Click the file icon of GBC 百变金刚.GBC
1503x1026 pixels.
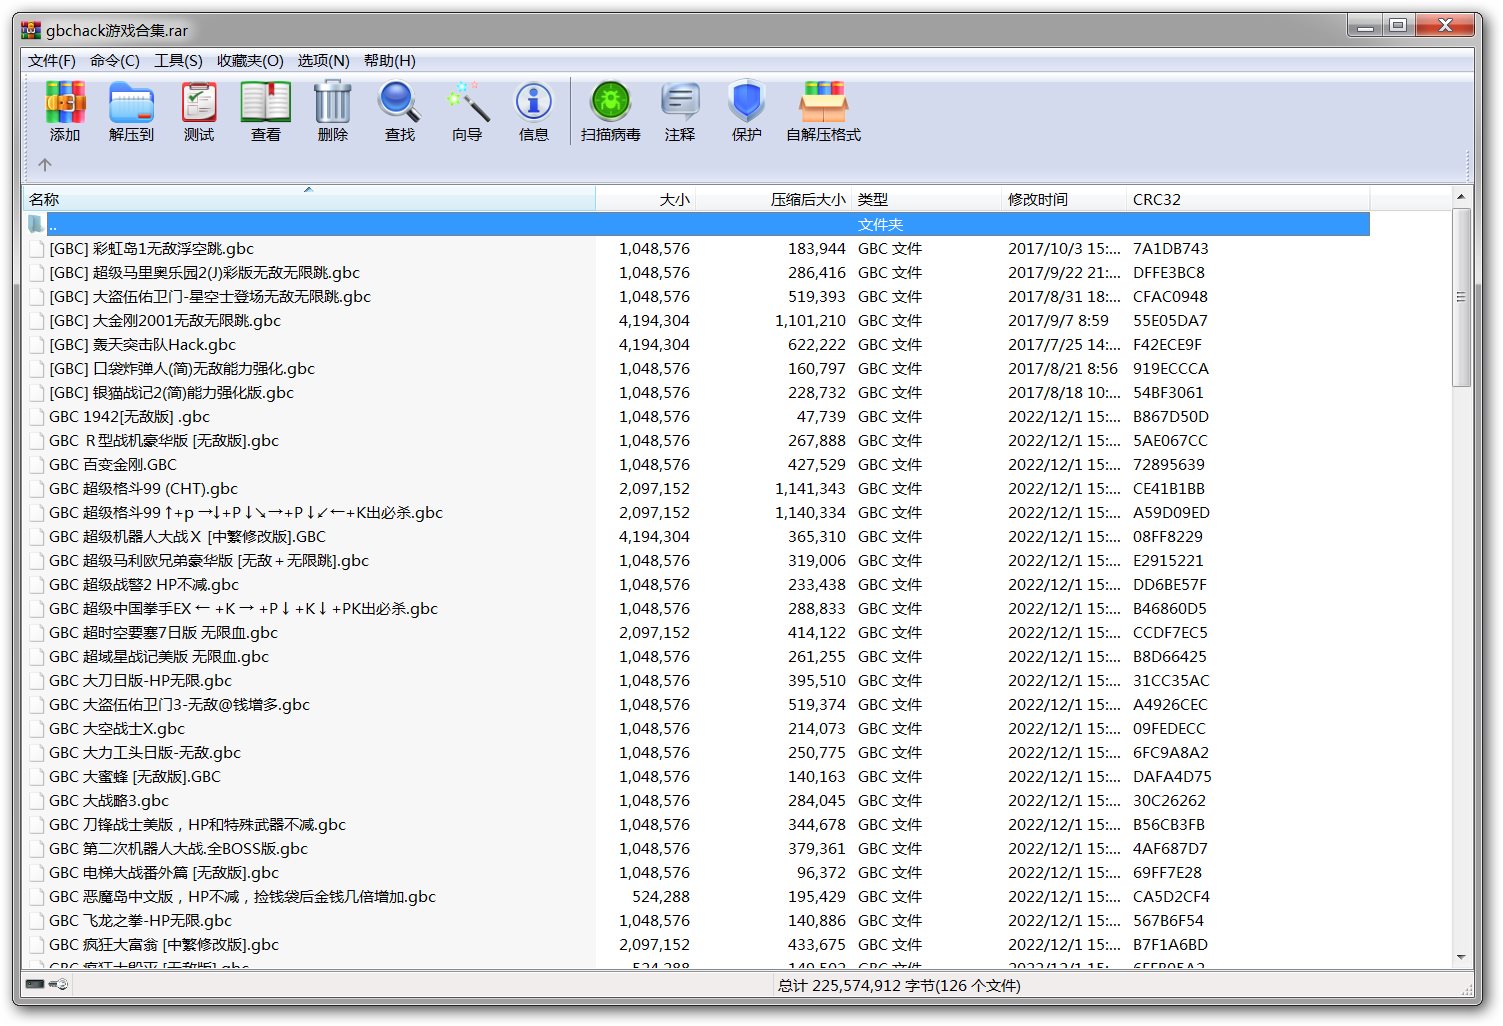click(x=36, y=464)
